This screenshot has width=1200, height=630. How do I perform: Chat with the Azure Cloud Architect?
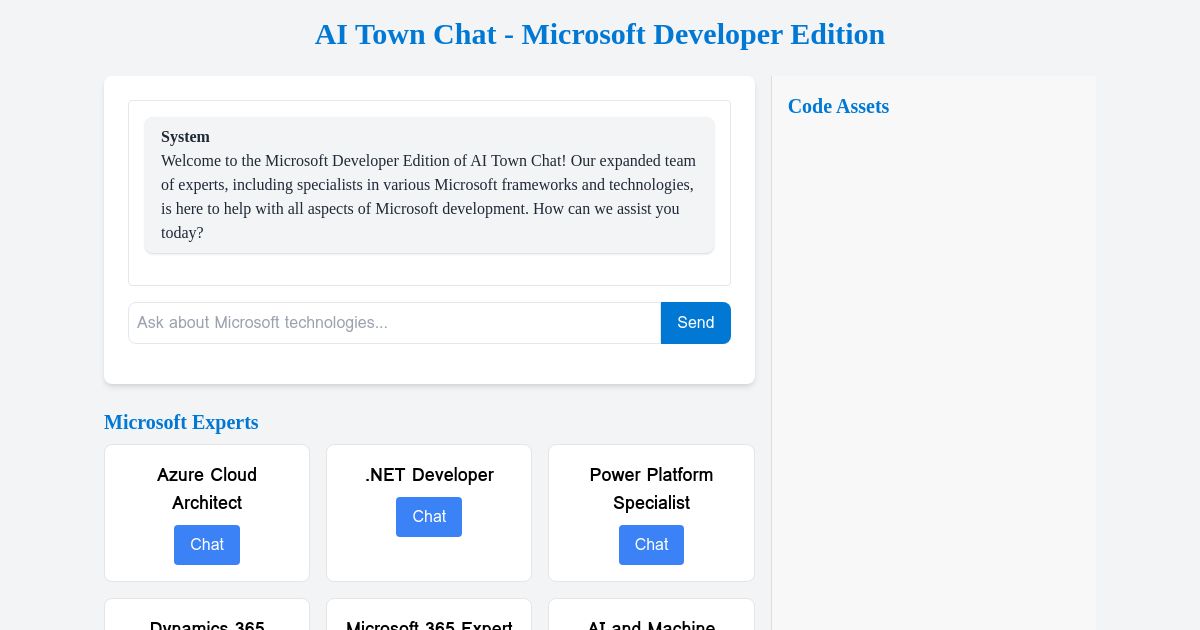point(207,545)
